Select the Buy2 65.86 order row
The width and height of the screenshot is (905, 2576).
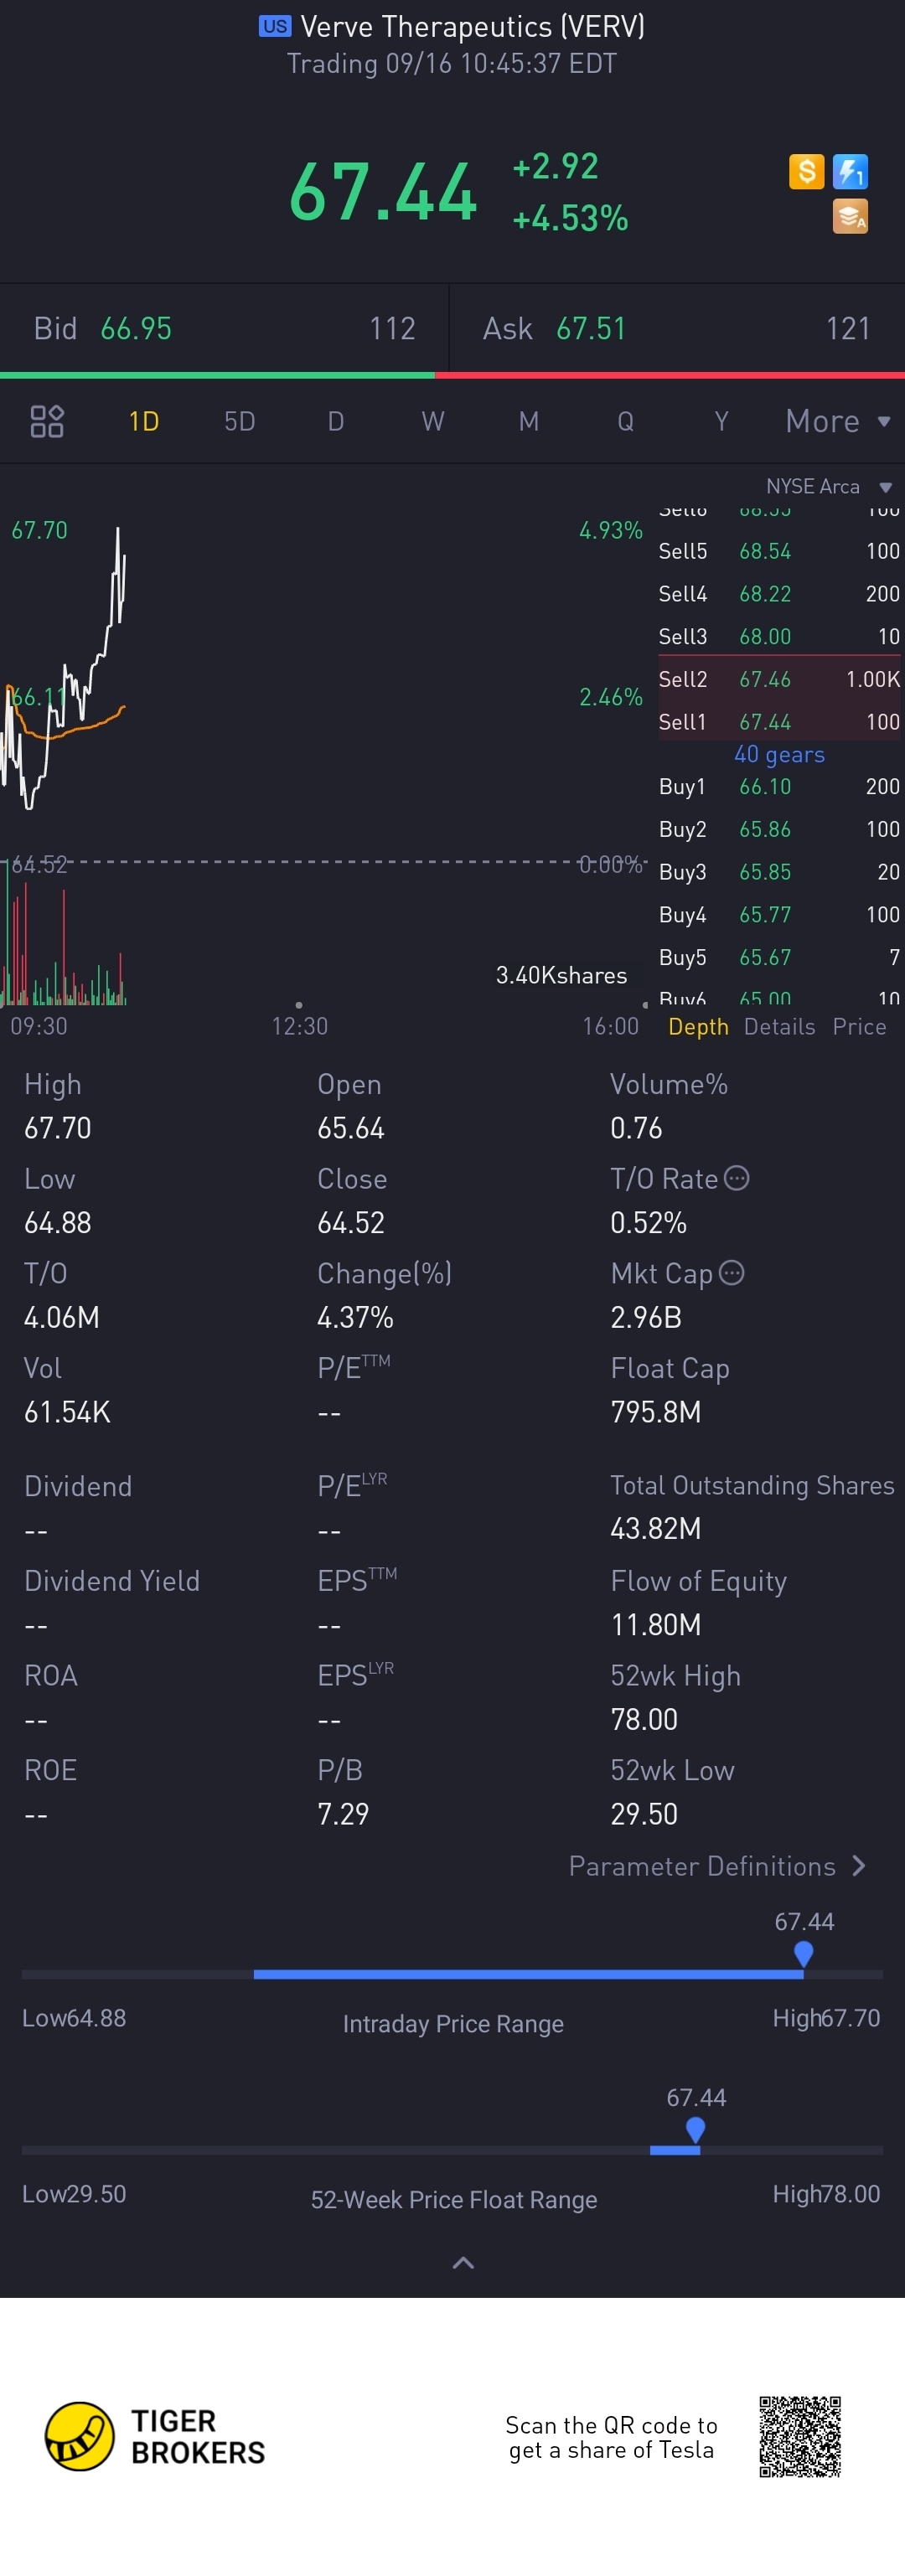point(779,829)
